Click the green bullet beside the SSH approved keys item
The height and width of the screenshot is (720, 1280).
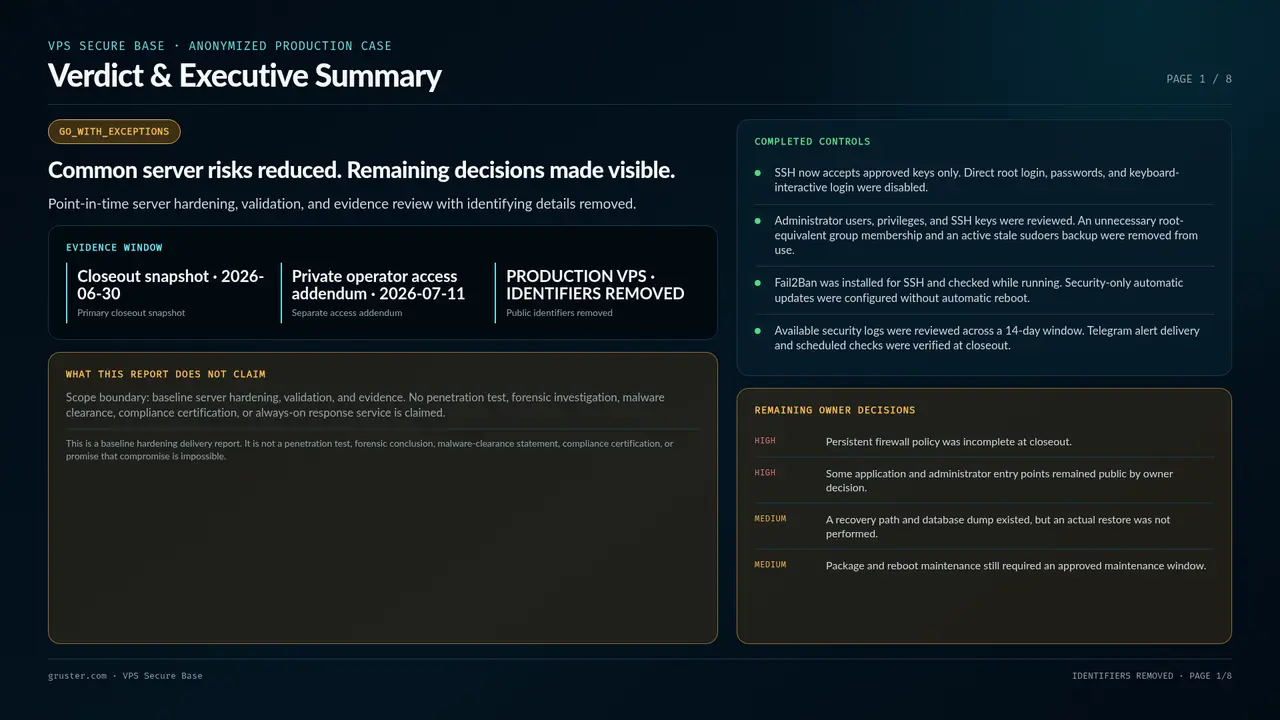coord(758,173)
